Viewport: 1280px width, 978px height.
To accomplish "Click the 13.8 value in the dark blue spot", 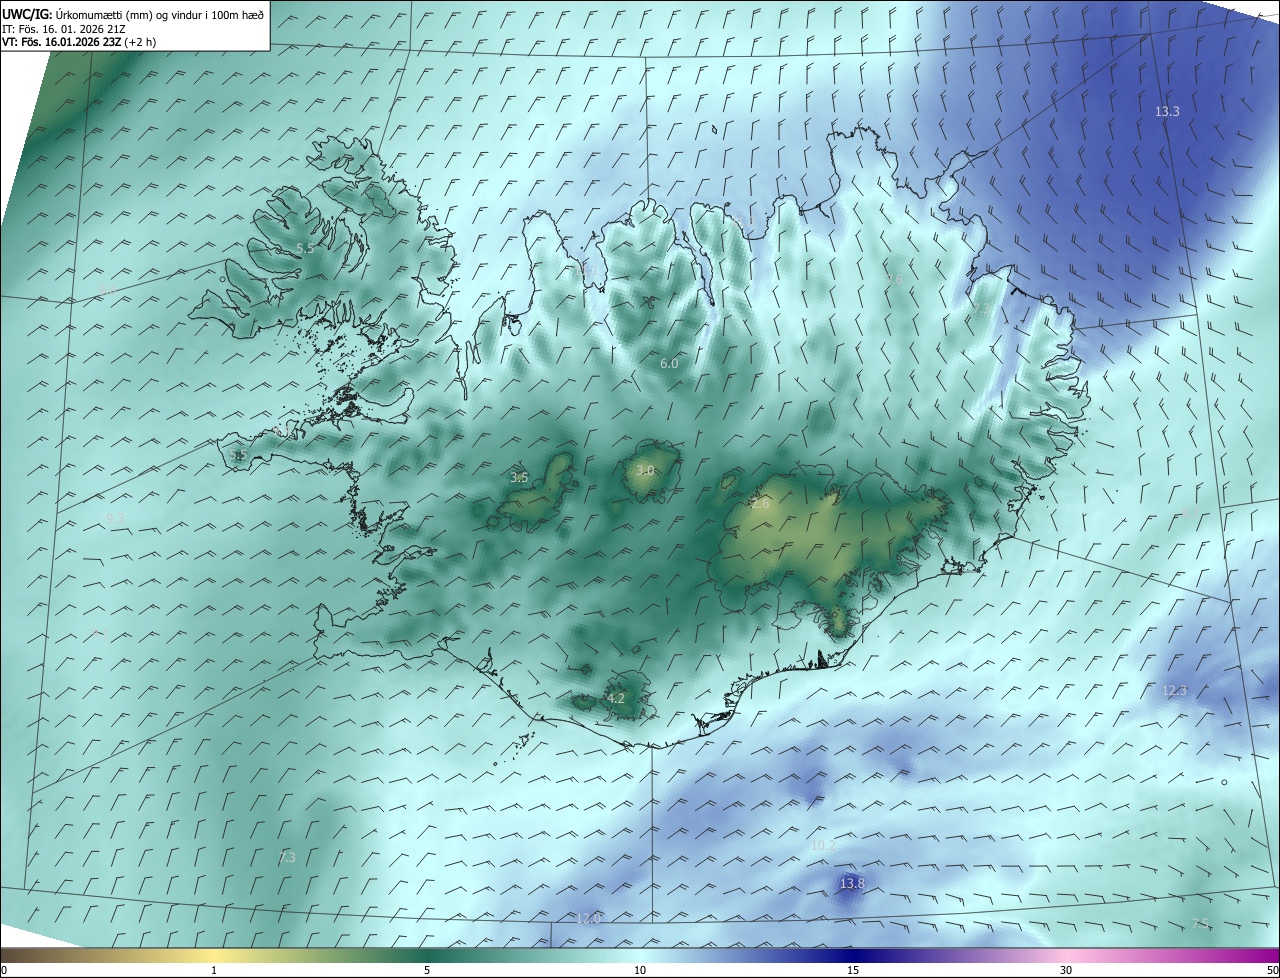I will pyautogui.click(x=851, y=884).
